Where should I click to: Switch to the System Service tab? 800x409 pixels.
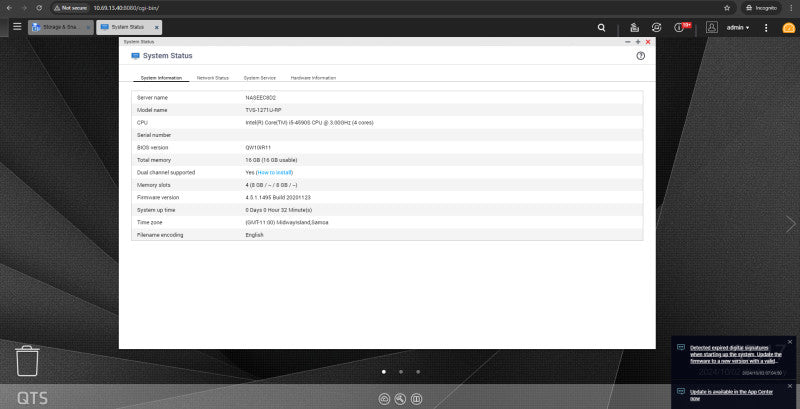pos(260,78)
